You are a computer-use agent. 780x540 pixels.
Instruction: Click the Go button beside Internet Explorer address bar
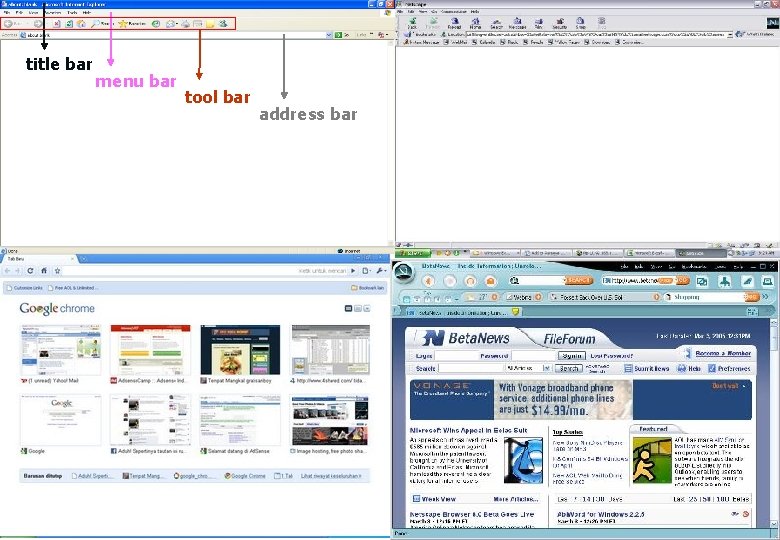[x=341, y=35]
